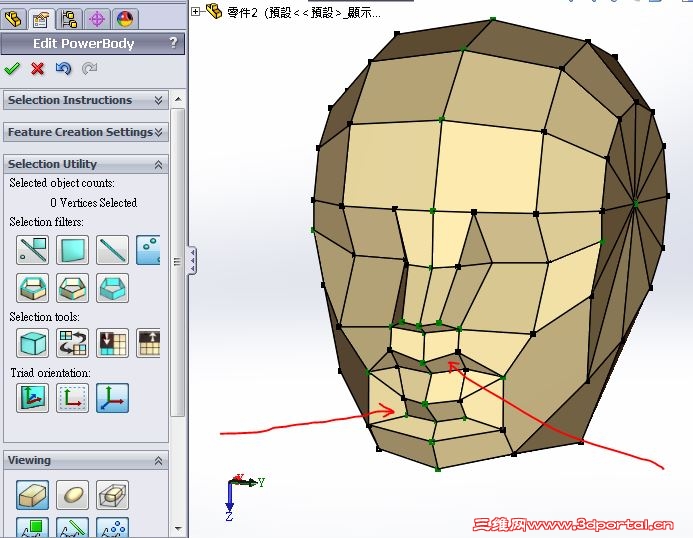Enable the face selection filter

coord(72,250)
